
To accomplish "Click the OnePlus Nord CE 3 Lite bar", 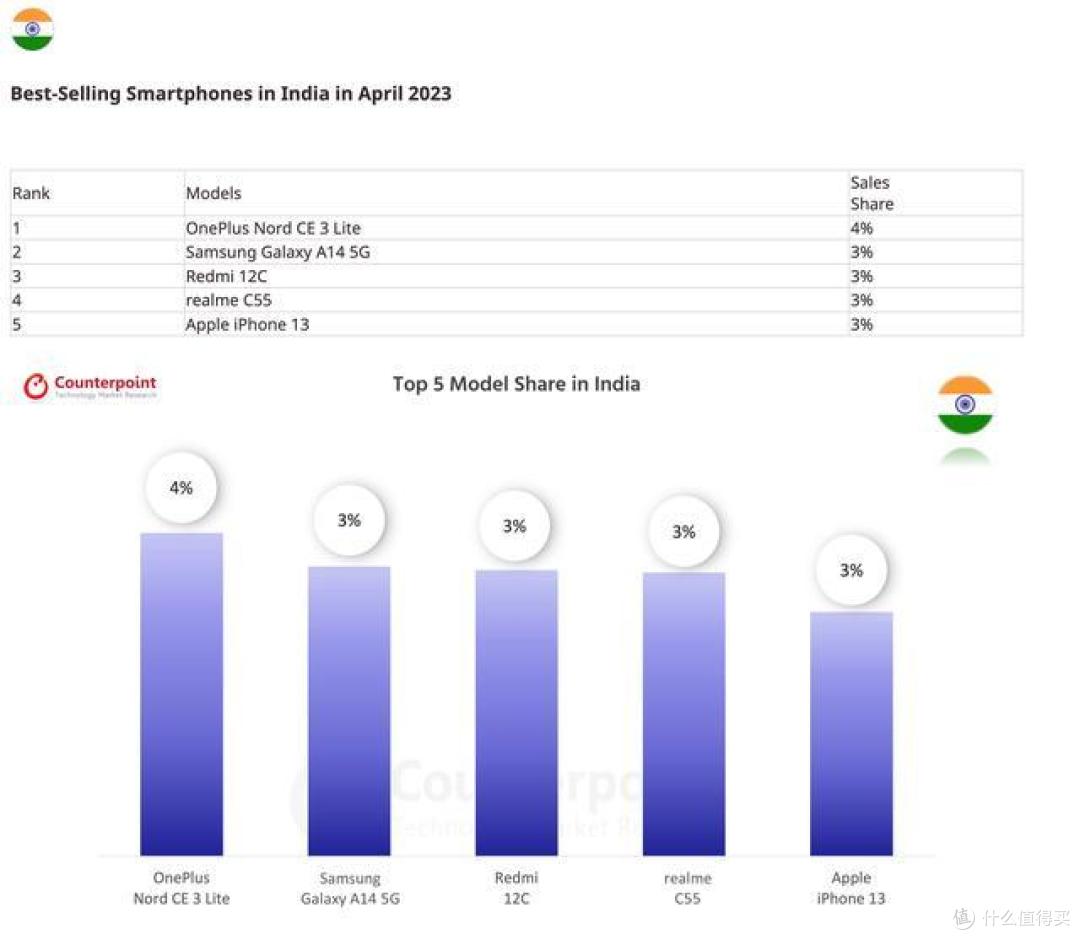I will (x=182, y=694).
